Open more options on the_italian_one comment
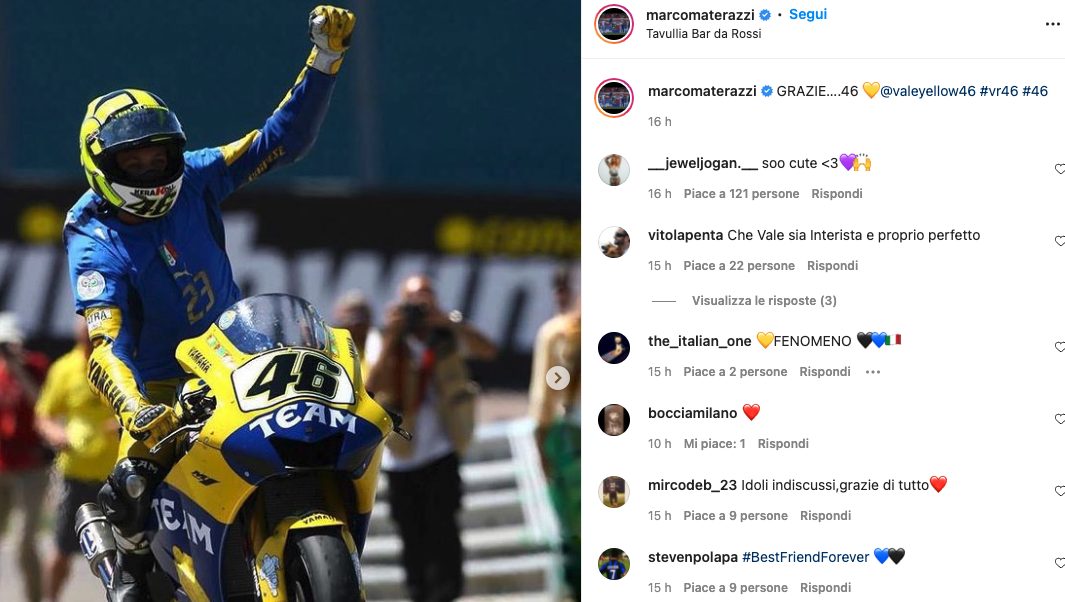Screen dimensions: 1065x602 [x=873, y=372]
